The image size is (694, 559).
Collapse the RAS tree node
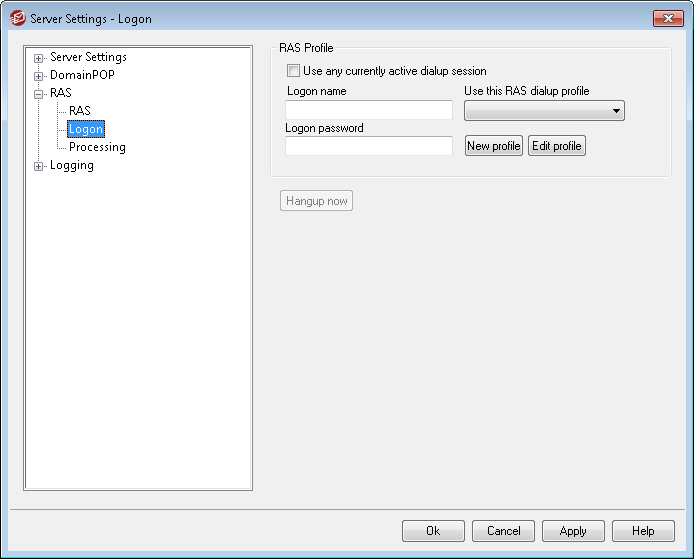click(x=39, y=94)
